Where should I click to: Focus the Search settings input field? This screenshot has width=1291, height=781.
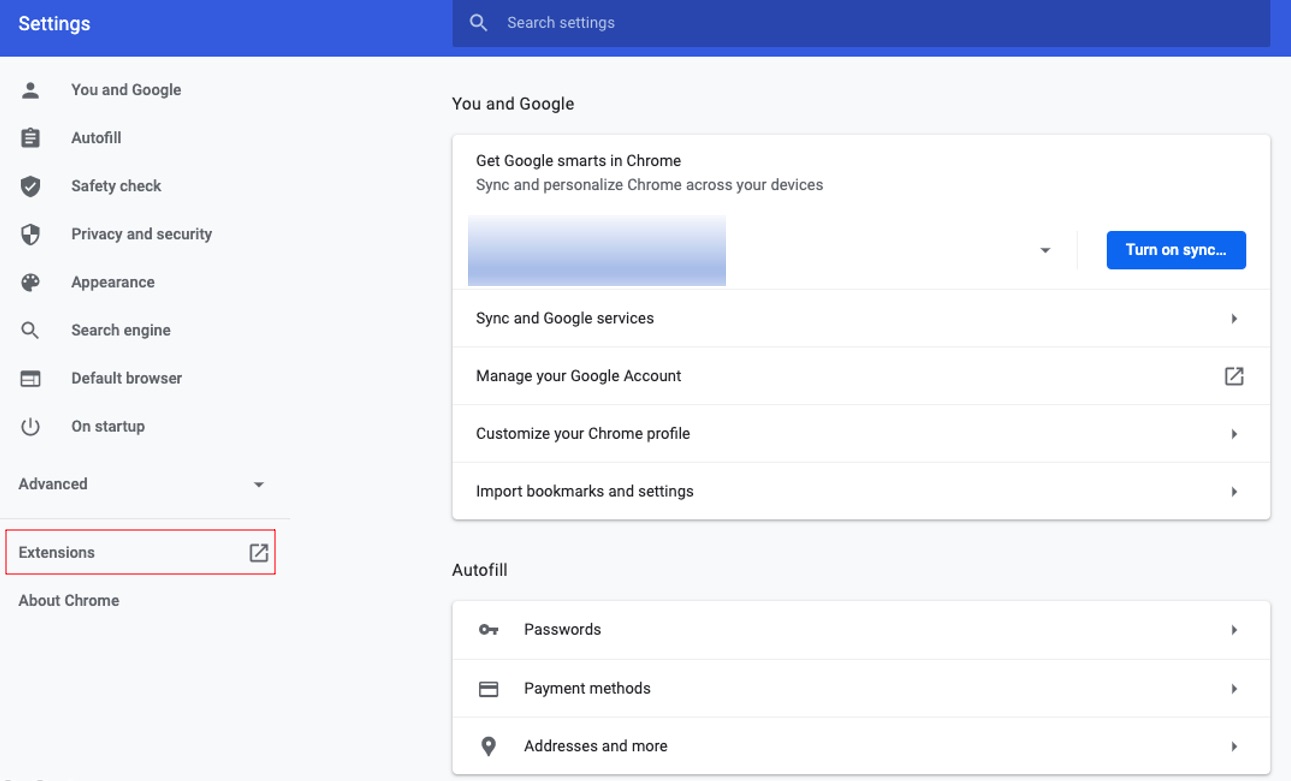tap(861, 23)
